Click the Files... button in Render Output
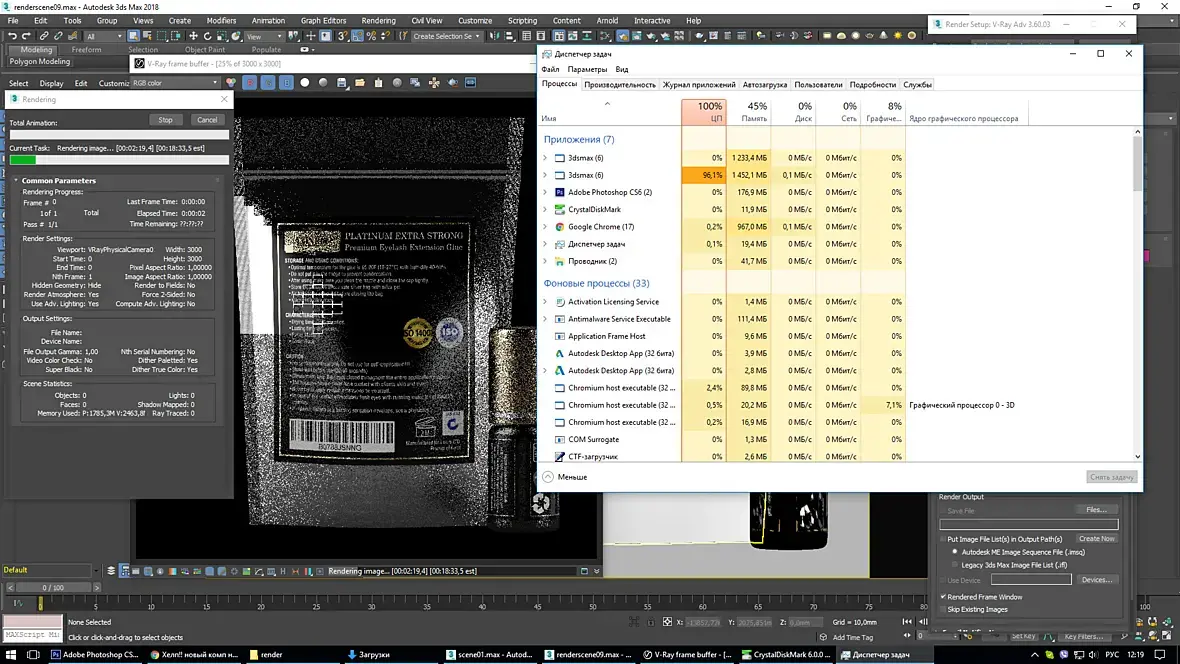The height and width of the screenshot is (664, 1180). coord(1096,510)
